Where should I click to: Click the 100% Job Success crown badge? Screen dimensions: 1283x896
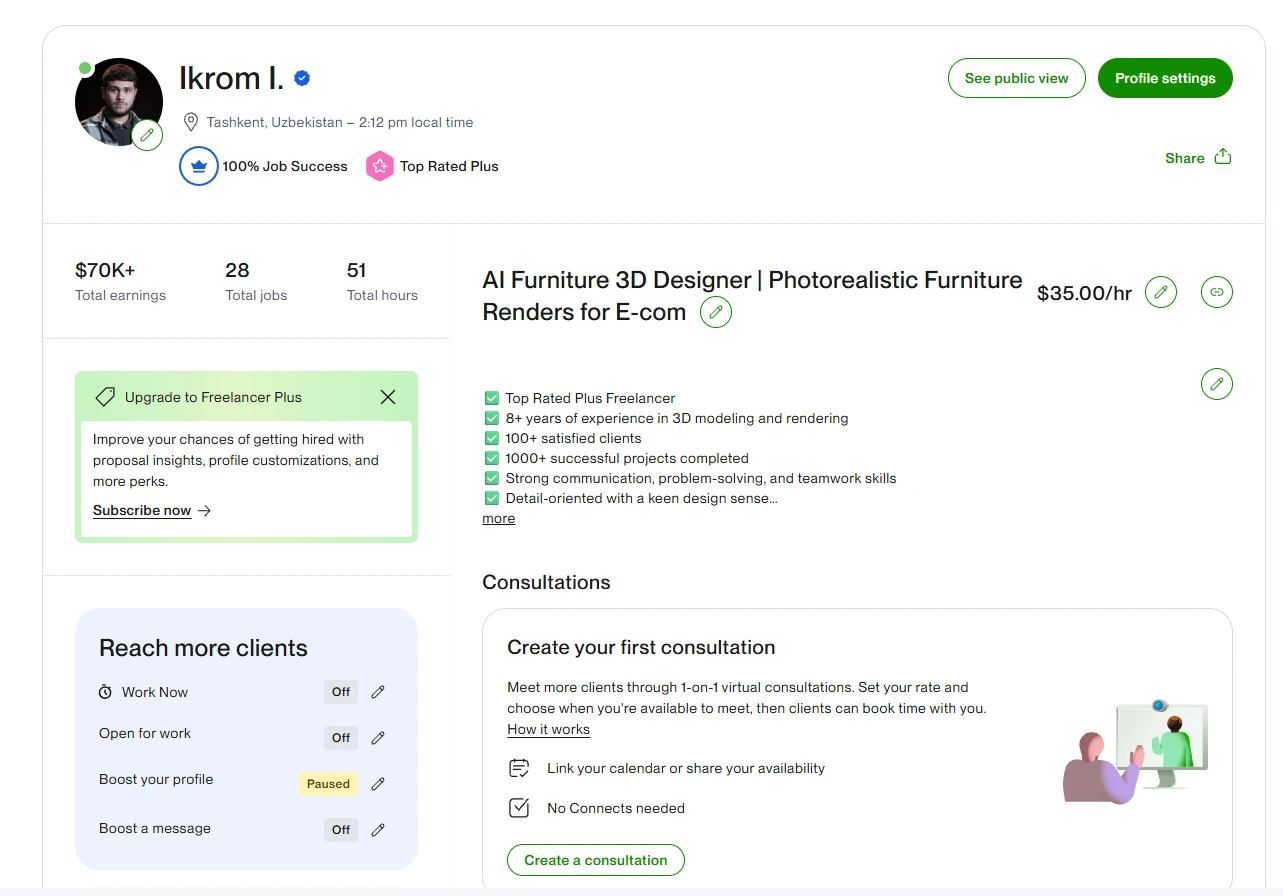(199, 166)
